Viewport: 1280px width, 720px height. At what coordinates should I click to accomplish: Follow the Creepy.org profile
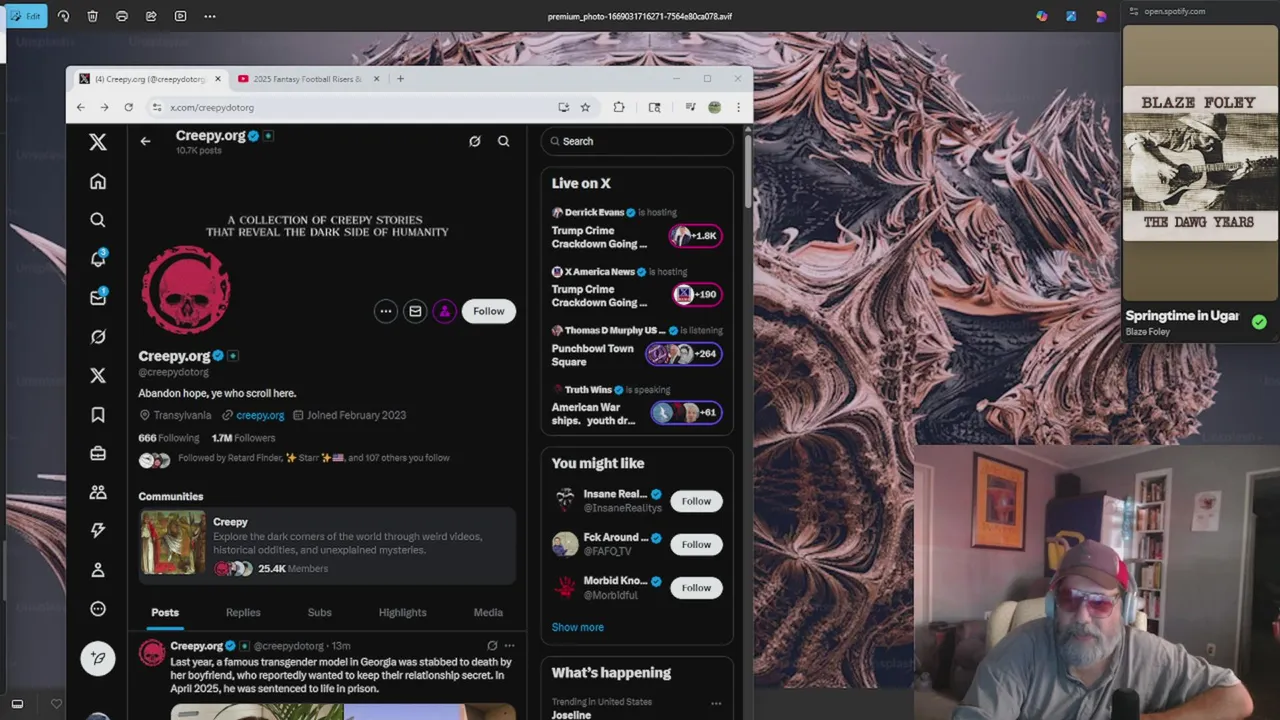click(489, 311)
